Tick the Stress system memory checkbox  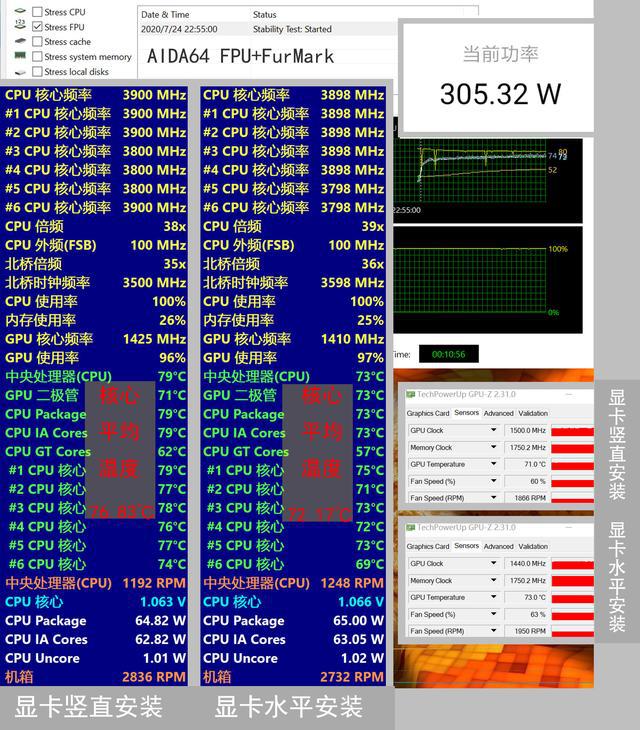[37, 56]
